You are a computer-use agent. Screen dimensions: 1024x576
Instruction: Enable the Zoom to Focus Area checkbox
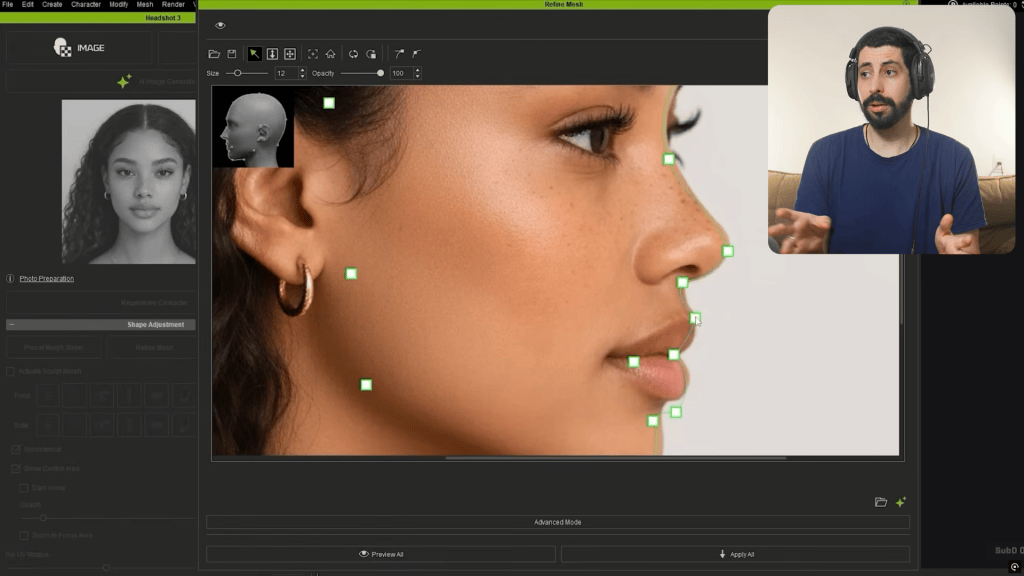[x=24, y=536]
